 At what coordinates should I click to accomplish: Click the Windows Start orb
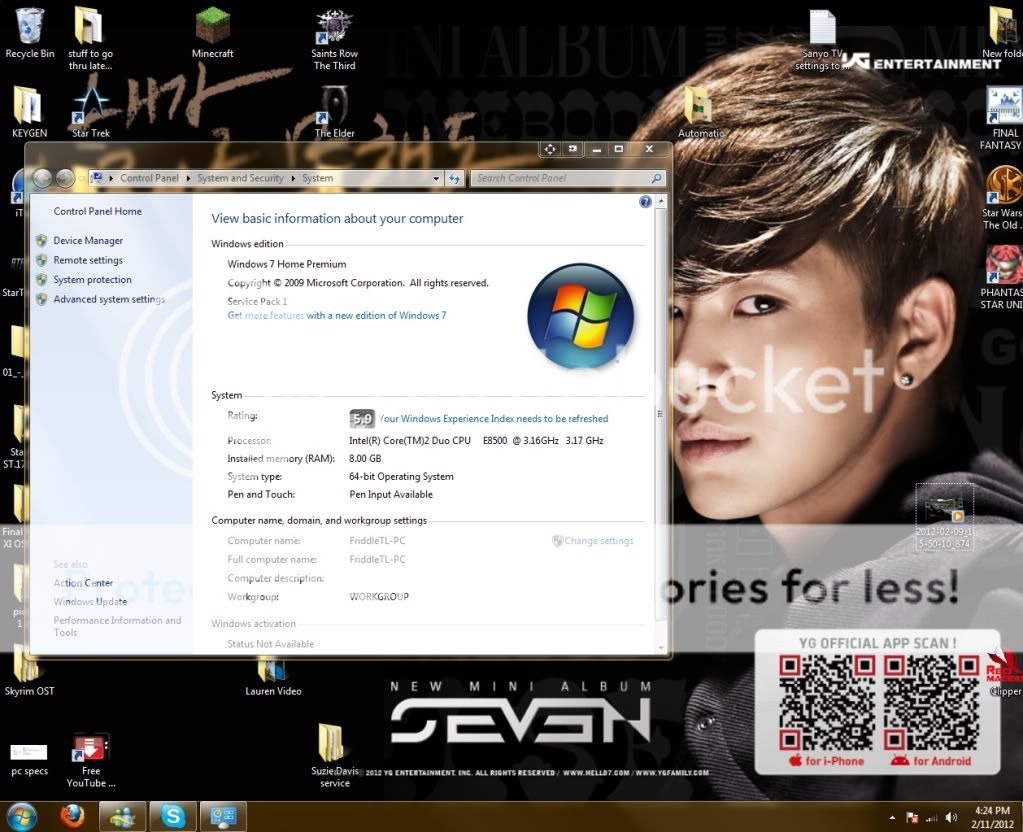[x=21, y=816]
